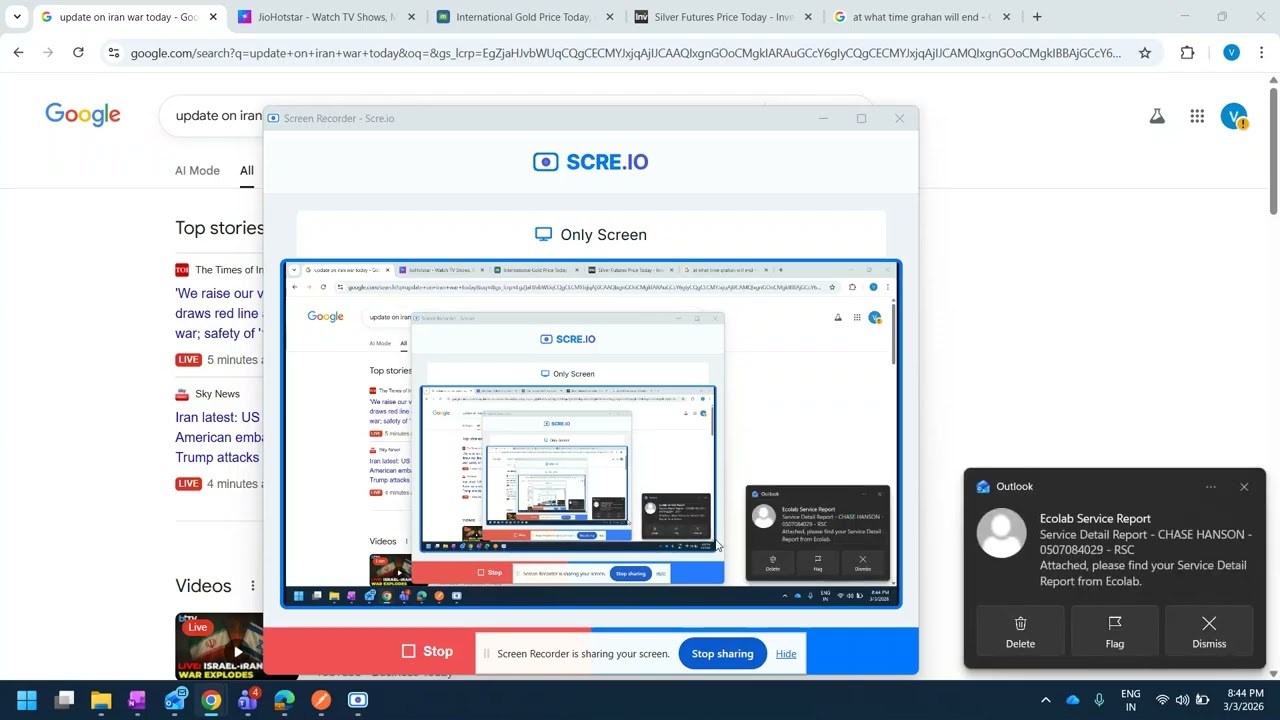Screen dimensions: 1280x720
Task: Open the orange pen app on taskbar
Action: pos(321,700)
